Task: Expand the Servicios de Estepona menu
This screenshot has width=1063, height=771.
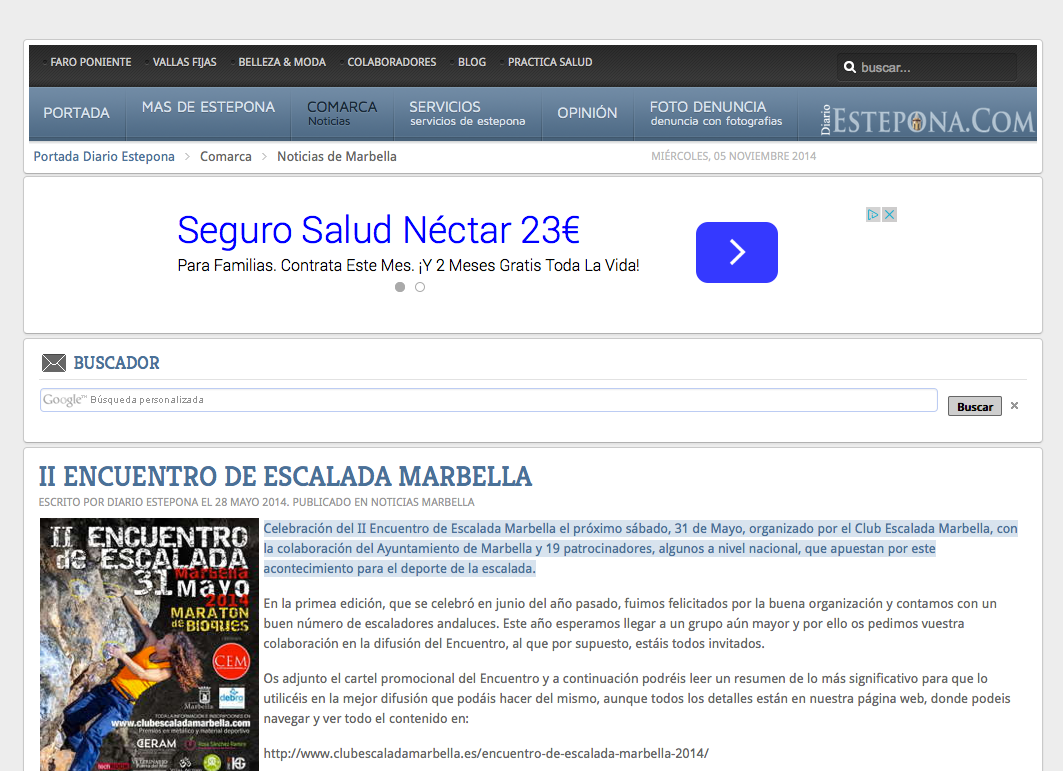Action: click(467, 113)
